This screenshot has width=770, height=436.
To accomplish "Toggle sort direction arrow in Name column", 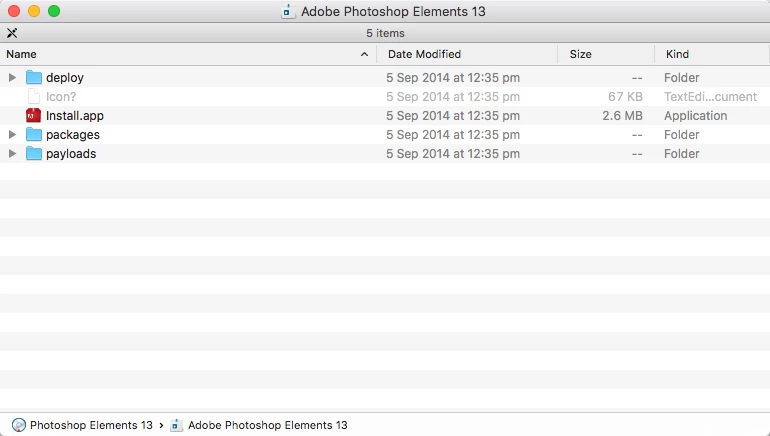I will (364, 54).
